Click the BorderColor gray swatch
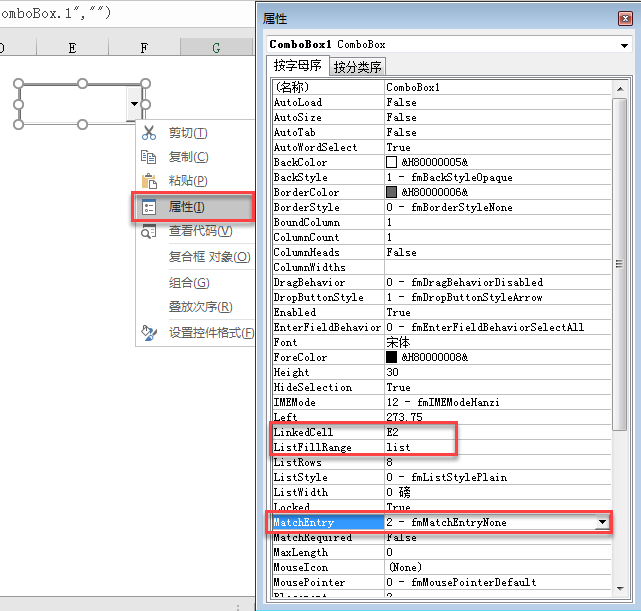The height and width of the screenshot is (611, 641). [391, 192]
